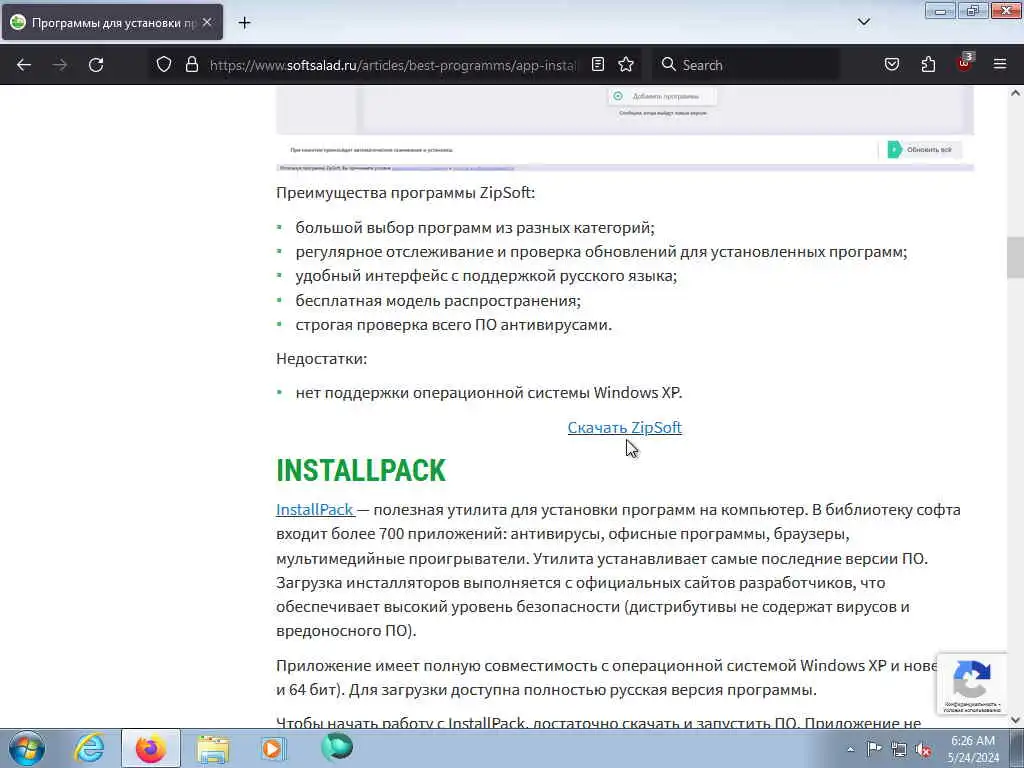The height and width of the screenshot is (768, 1024).
Task: Click scrollbar up arrow
Action: tap(1015, 93)
